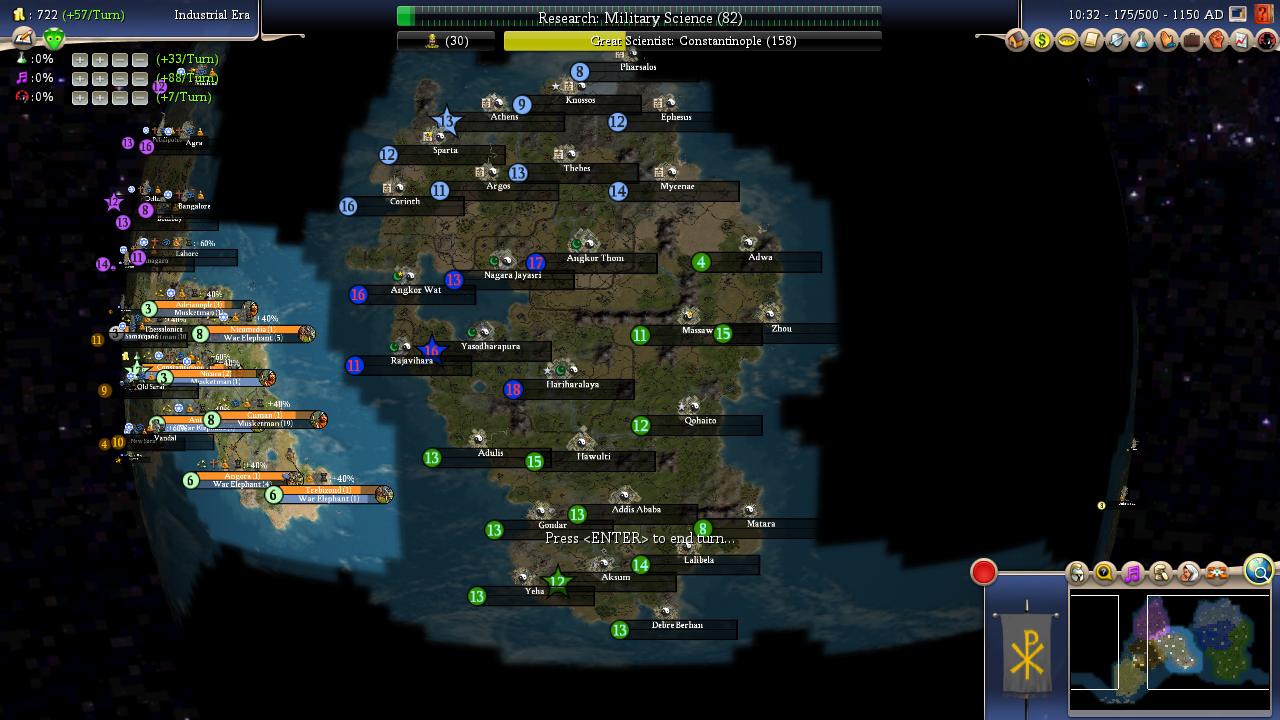The height and width of the screenshot is (720, 1280).
Task: Select the Sparta city label
Action: [445, 151]
